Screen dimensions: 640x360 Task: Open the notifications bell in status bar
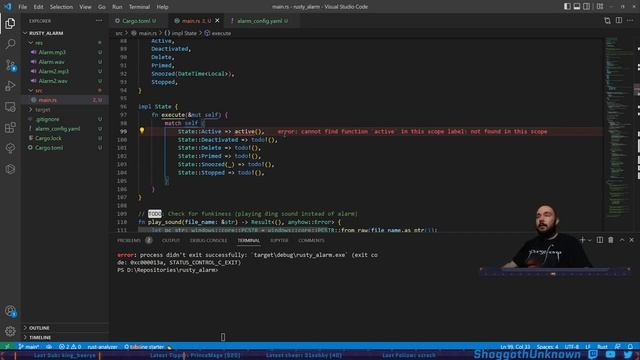(630, 347)
